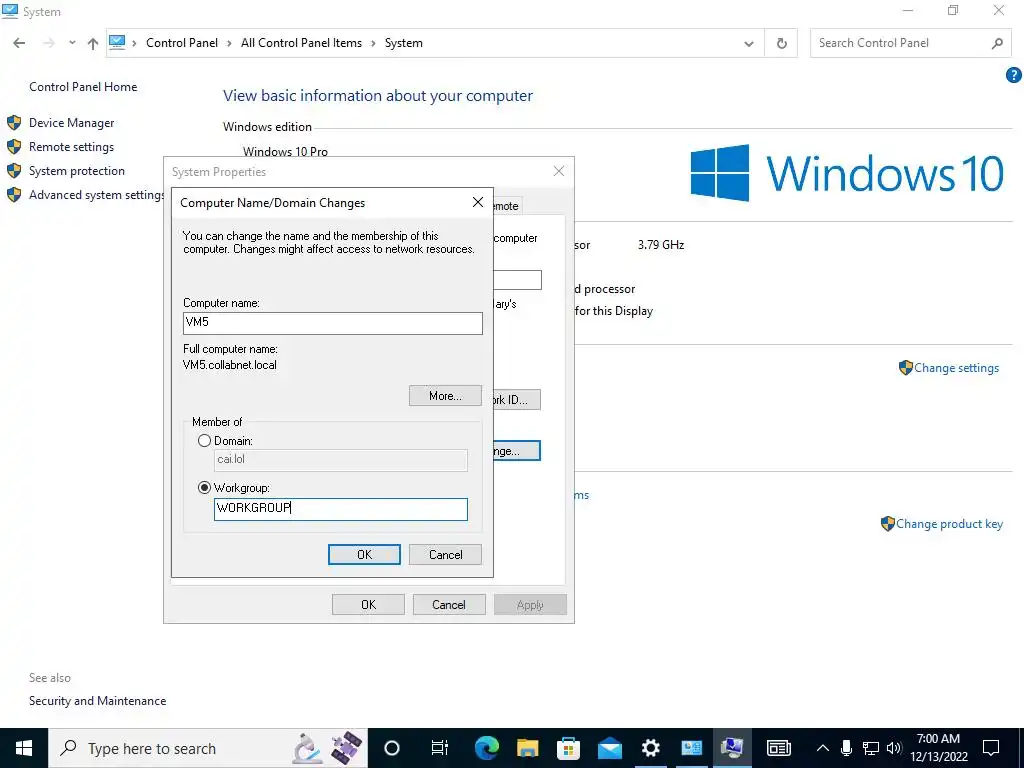The width and height of the screenshot is (1024, 768).
Task: Expand the chevron after Control Panel breadcrumb
Action: tap(229, 43)
